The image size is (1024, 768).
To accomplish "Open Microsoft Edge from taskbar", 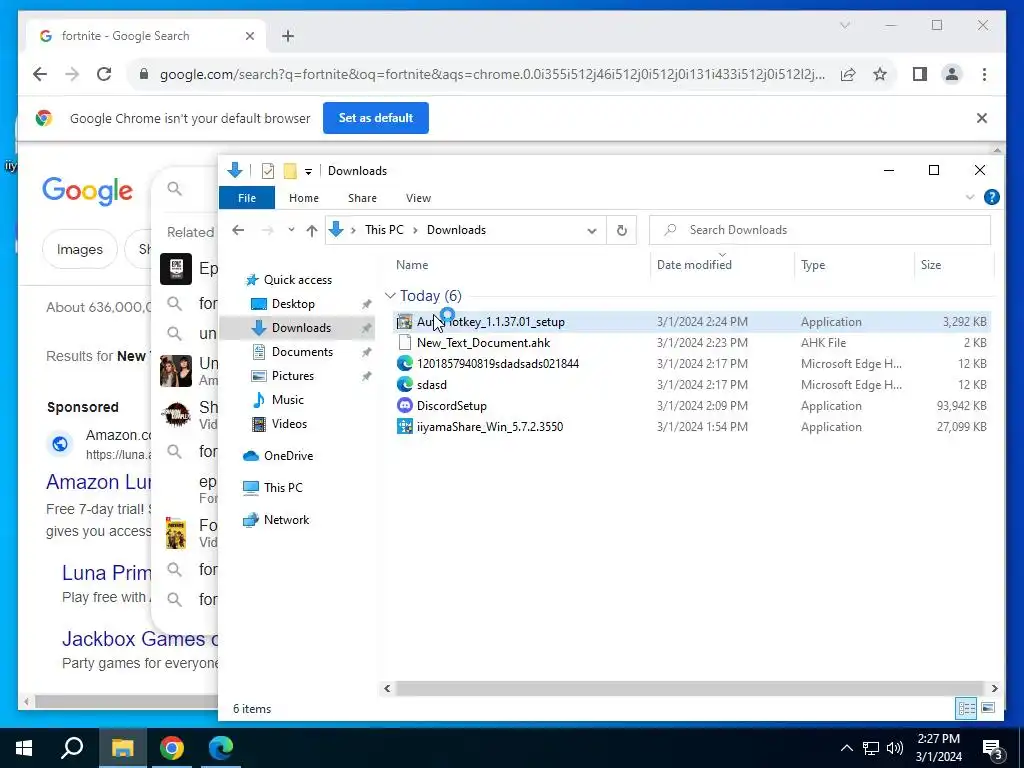I will [221, 748].
